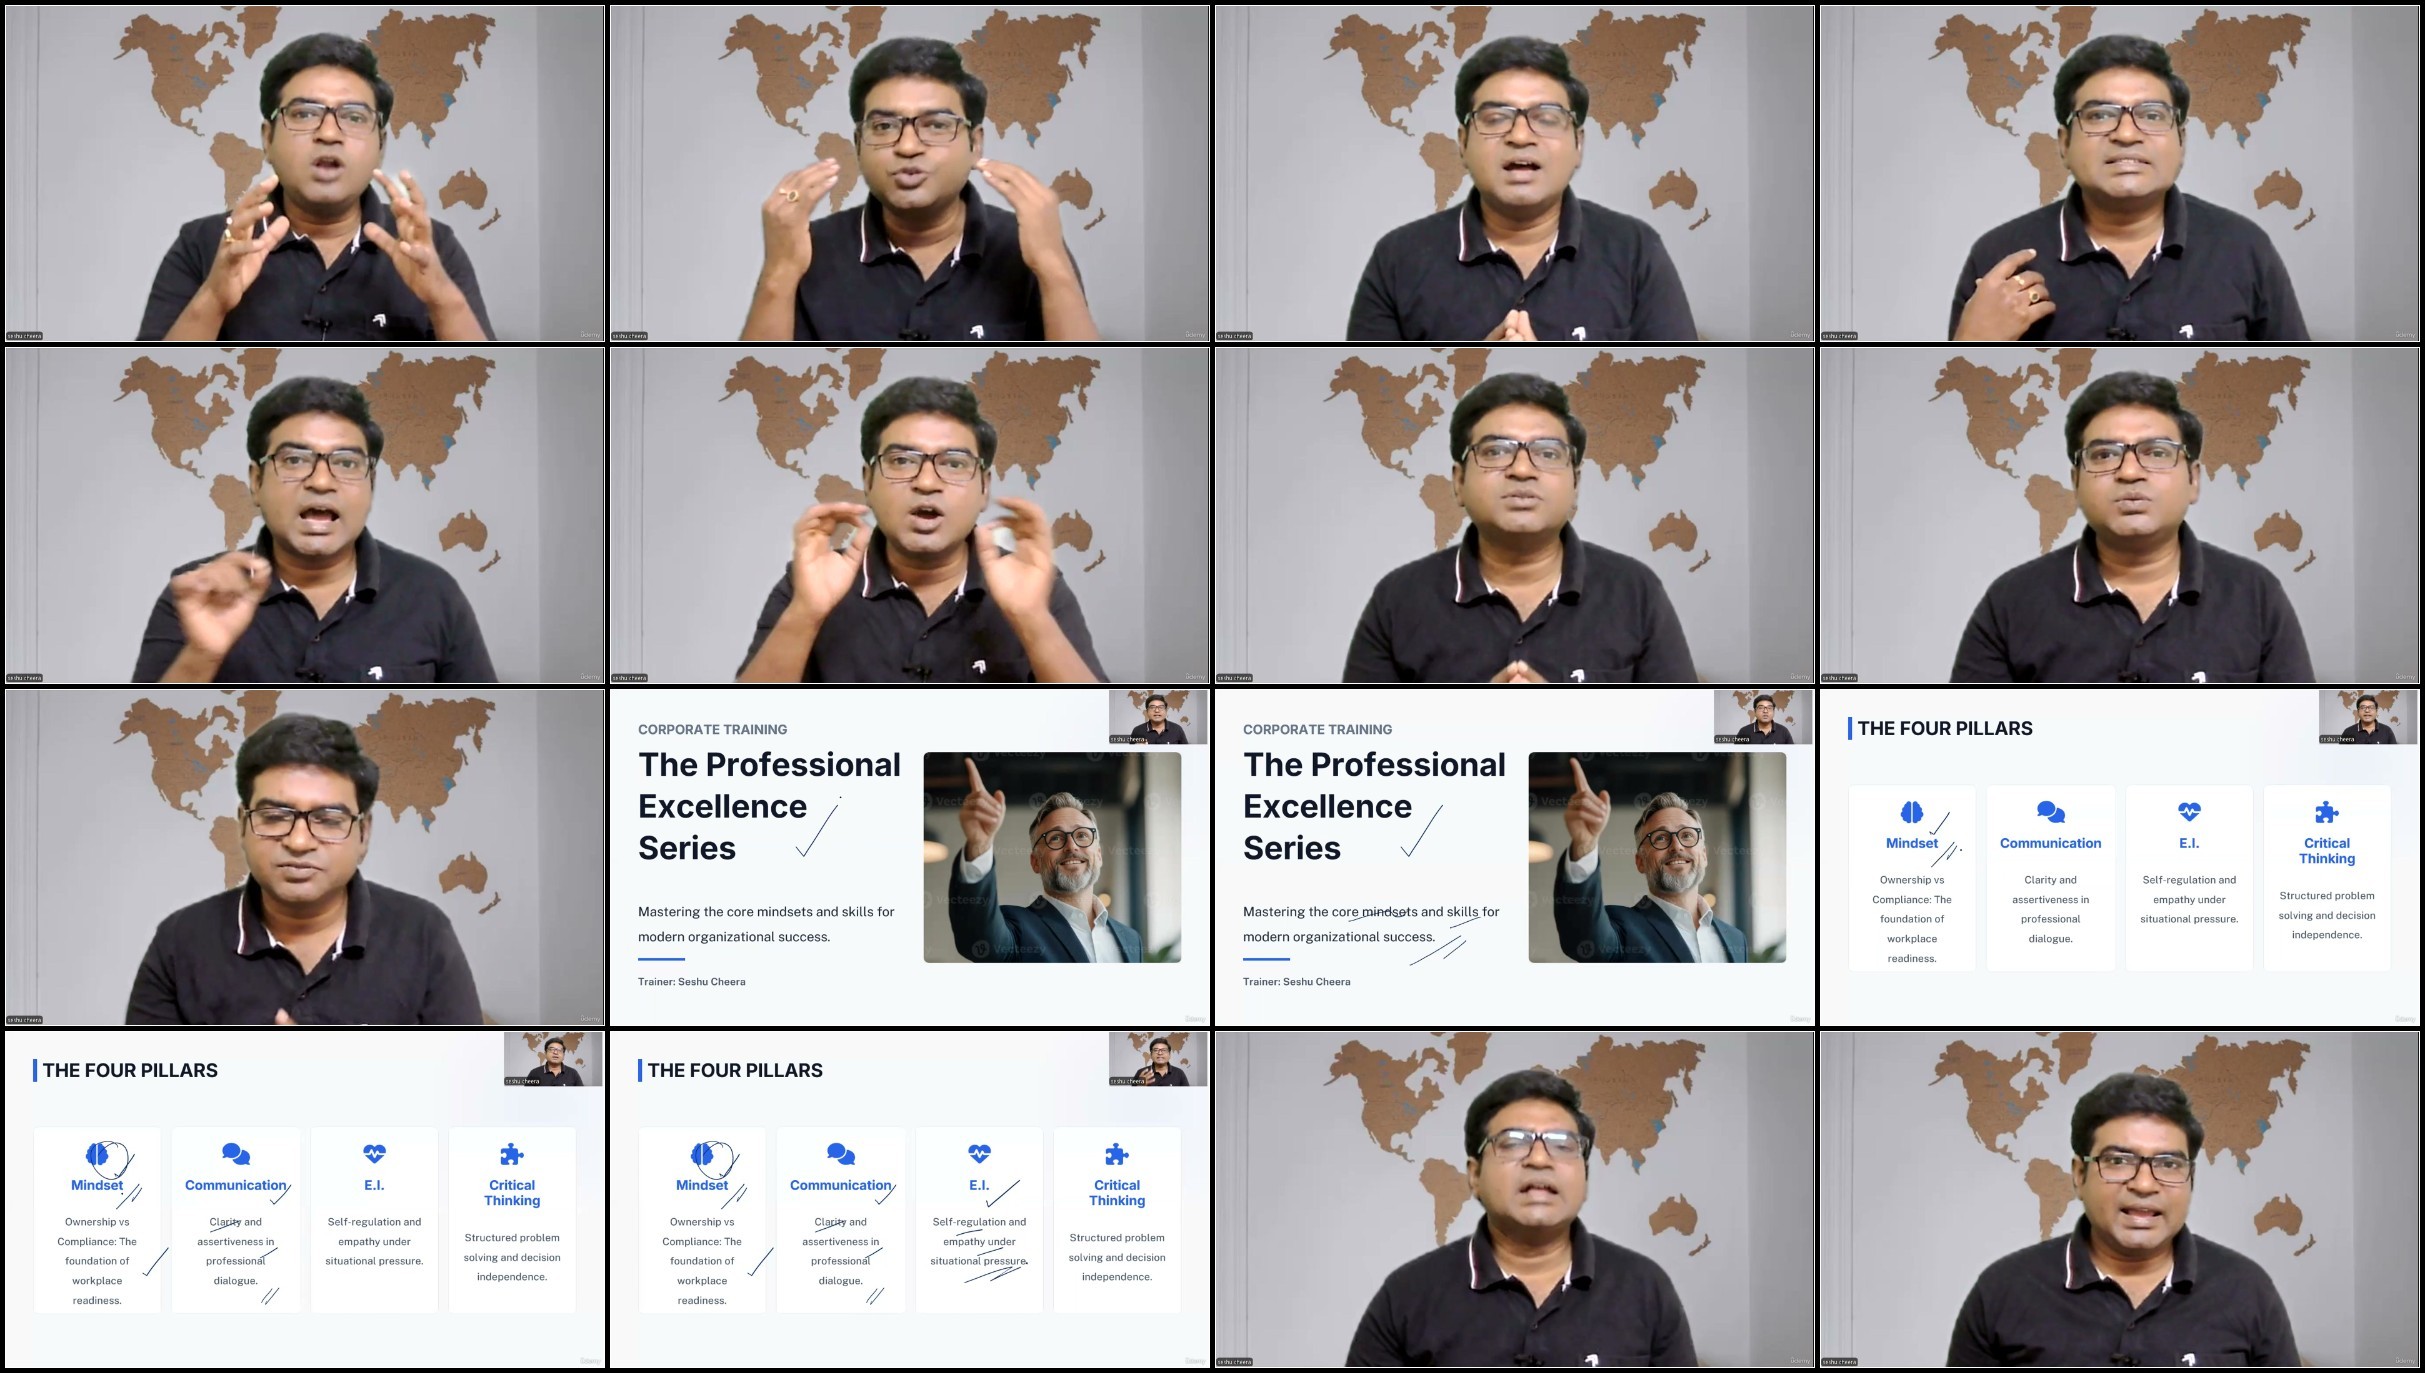Click pointing businessman photo on slide with struck-through subtitle
Viewport: 2425px width, 1373px height.
point(1656,857)
